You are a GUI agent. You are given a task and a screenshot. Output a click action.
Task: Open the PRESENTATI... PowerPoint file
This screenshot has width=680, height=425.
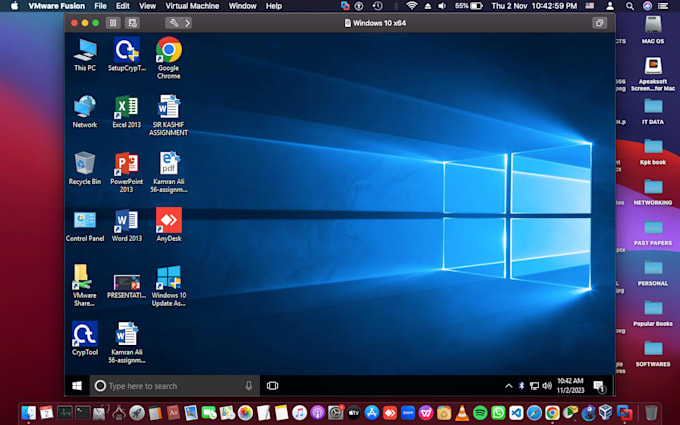pos(127,286)
